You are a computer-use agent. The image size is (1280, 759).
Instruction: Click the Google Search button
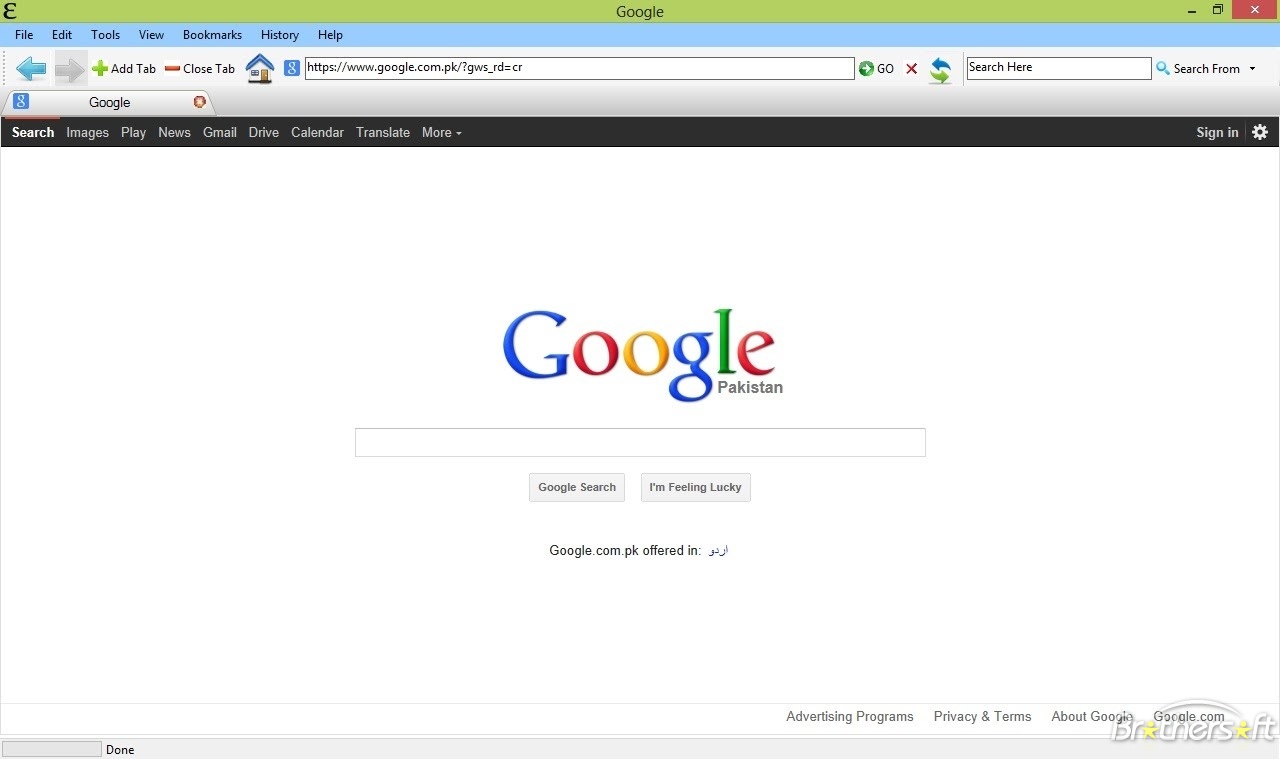tap(577, 487)
